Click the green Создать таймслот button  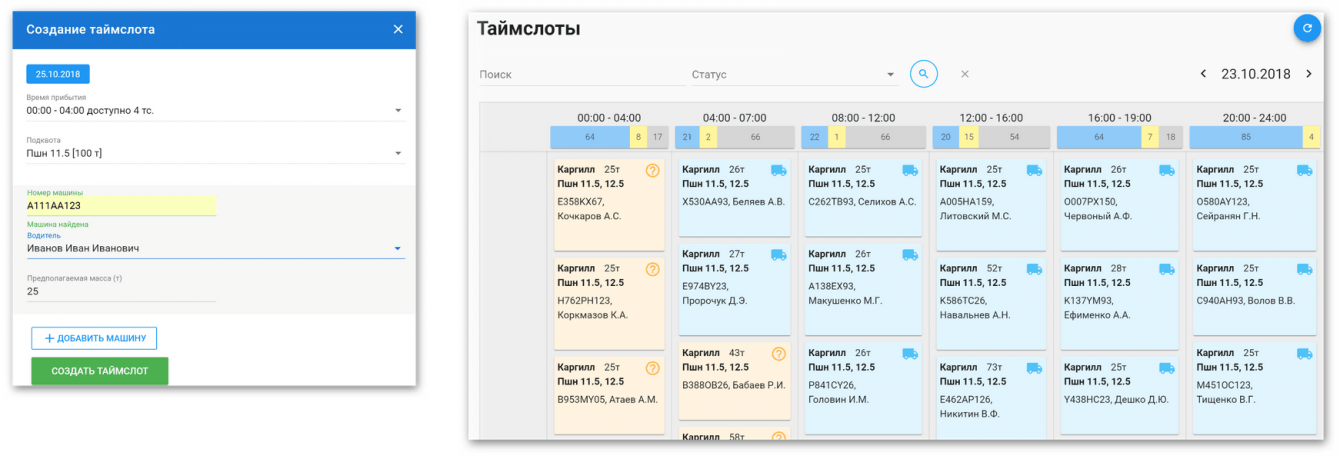click(100, 371)
